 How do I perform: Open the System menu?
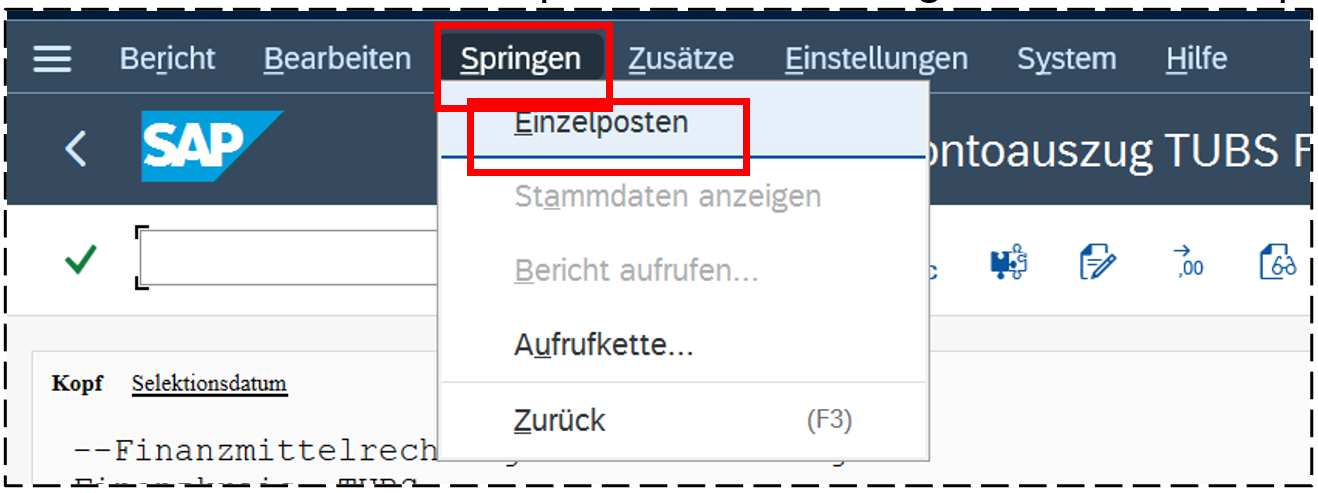tap(1066, 59)
